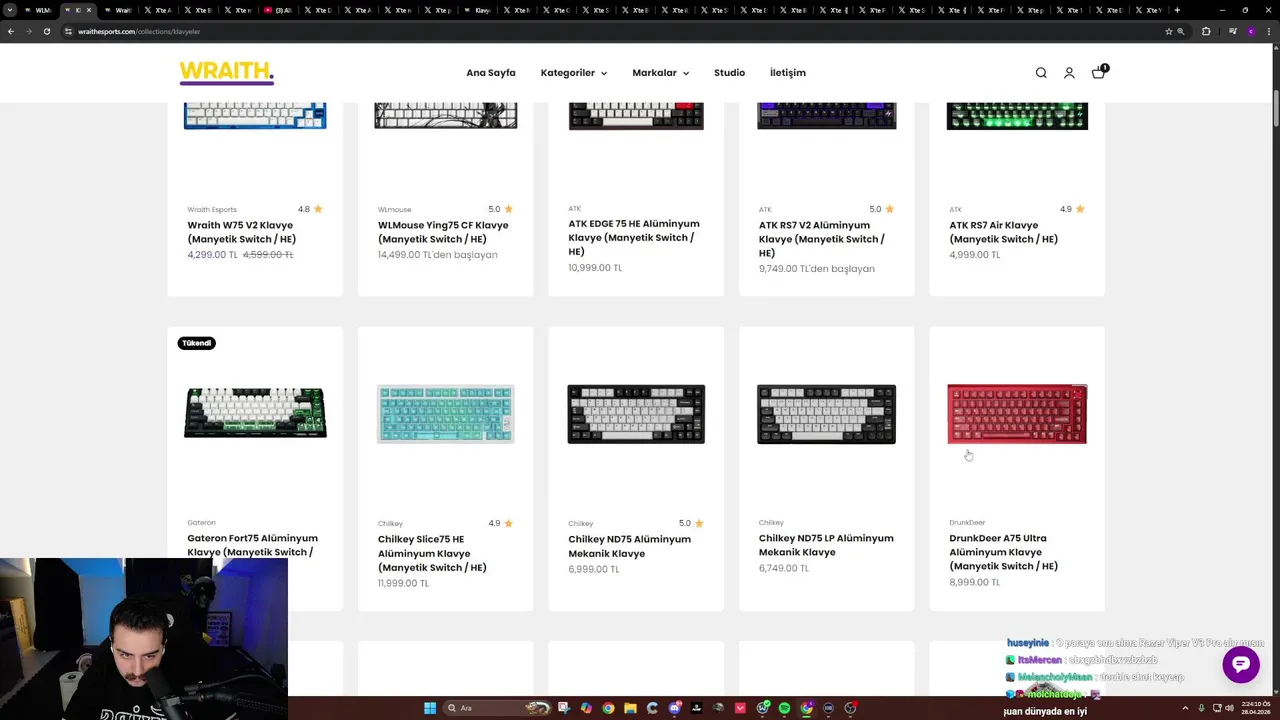Viewport: 1280px width, 720px height.
Task: Switch to the Klavye browser tab
Action: click(483, 10)
